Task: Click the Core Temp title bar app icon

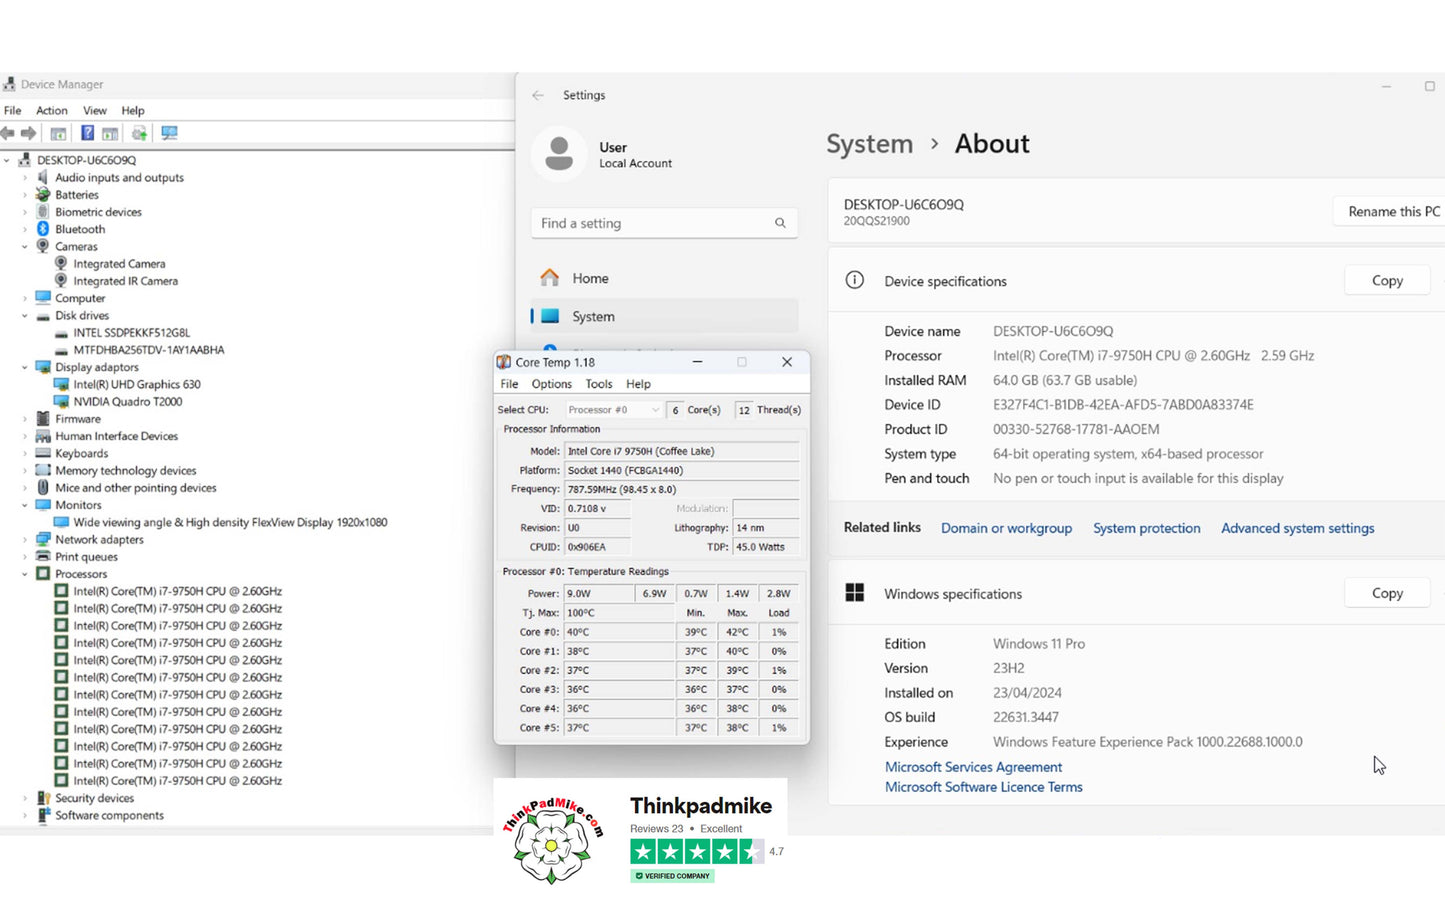Action: pos(504,362)
